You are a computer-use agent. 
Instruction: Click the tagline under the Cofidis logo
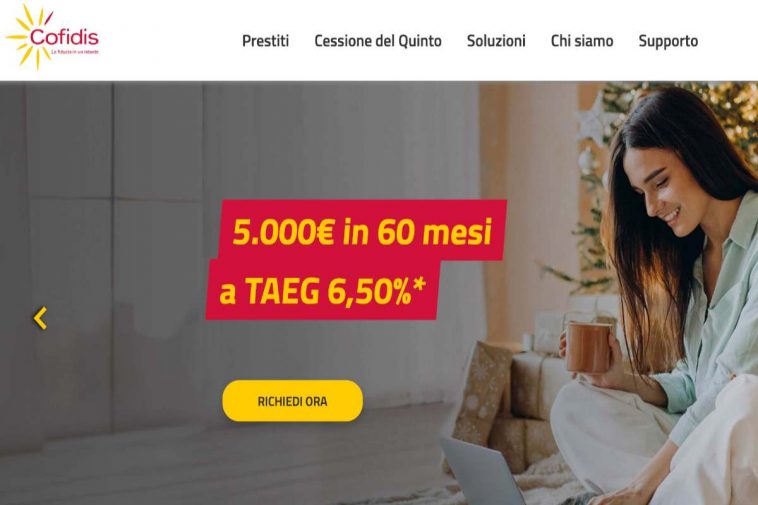[x=75, y=52]
